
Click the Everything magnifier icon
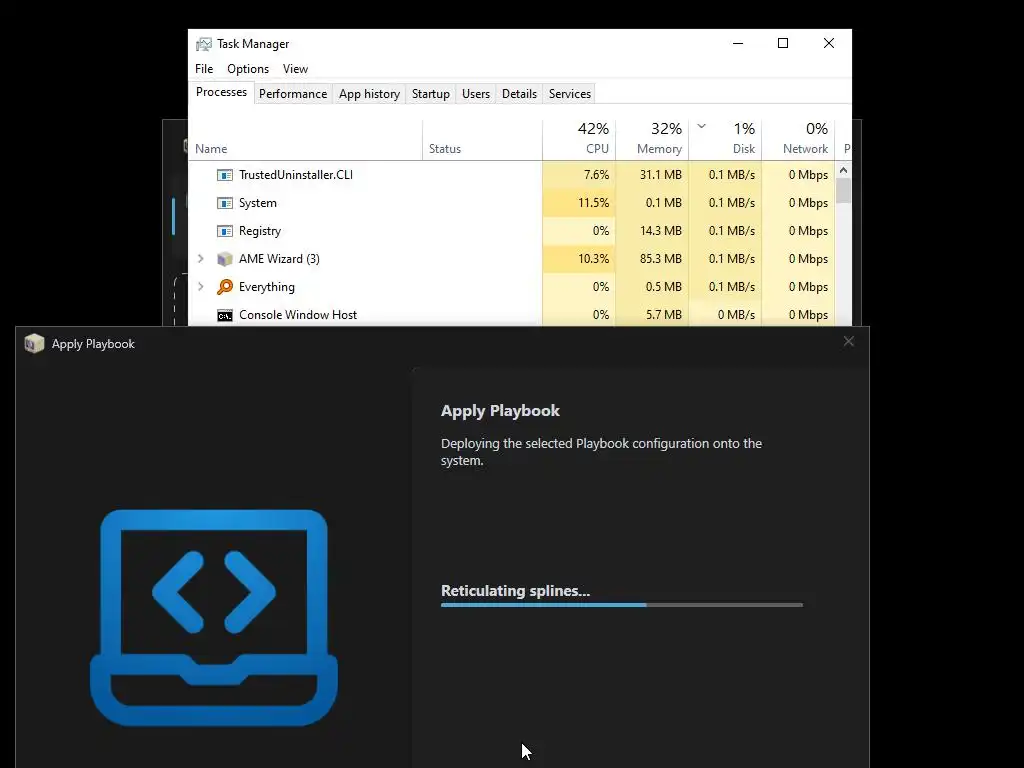click(225, 287)
